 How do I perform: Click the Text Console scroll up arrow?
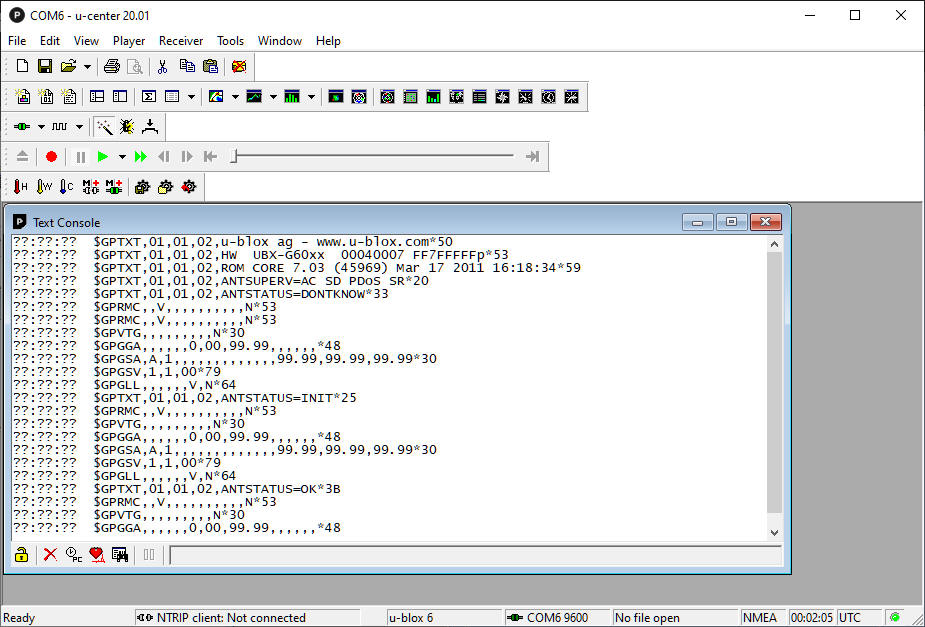tap(775, 244)
